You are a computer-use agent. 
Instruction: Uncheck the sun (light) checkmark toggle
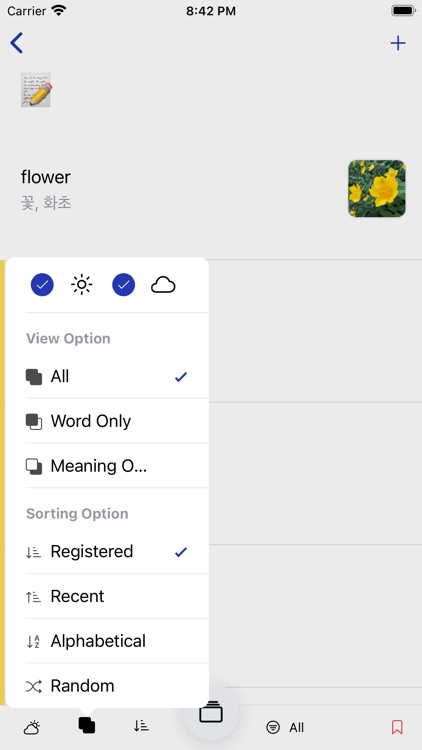[42, 285]
